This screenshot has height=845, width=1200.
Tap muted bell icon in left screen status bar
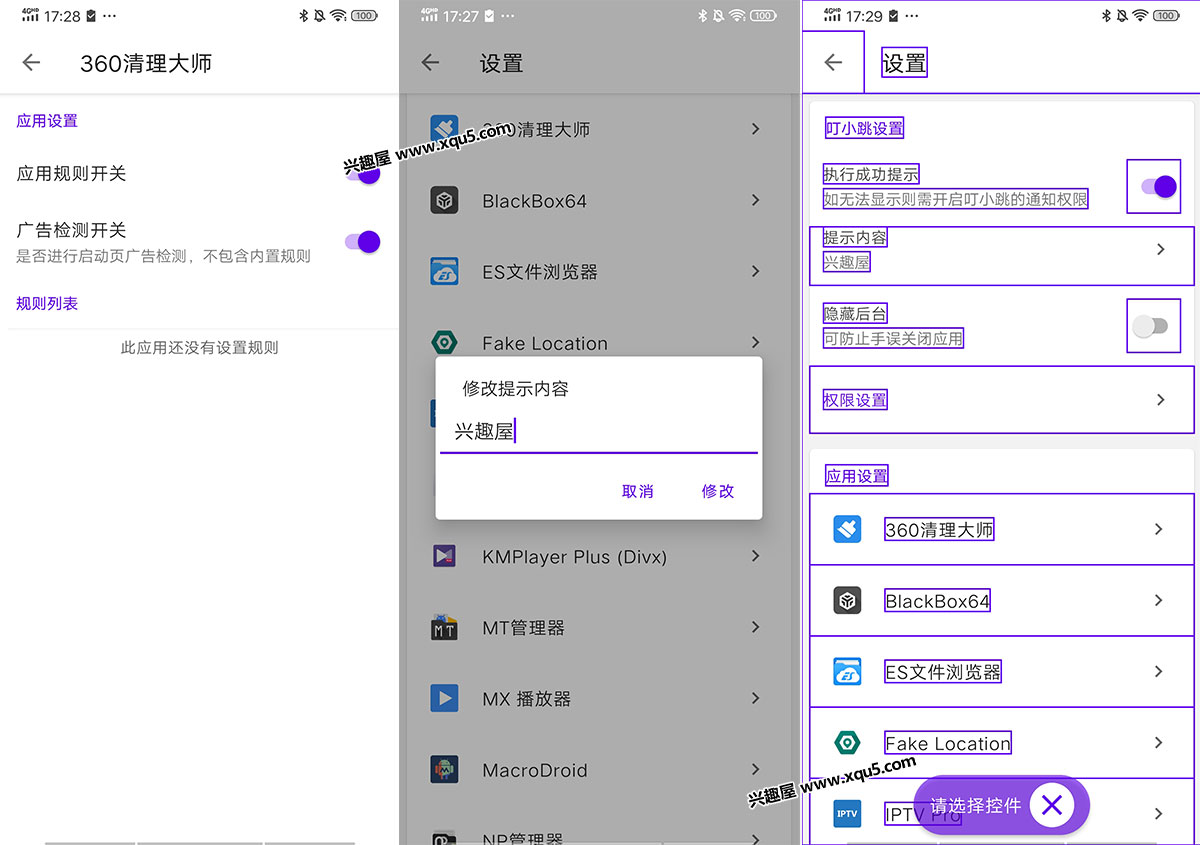(x=319, y=16)
